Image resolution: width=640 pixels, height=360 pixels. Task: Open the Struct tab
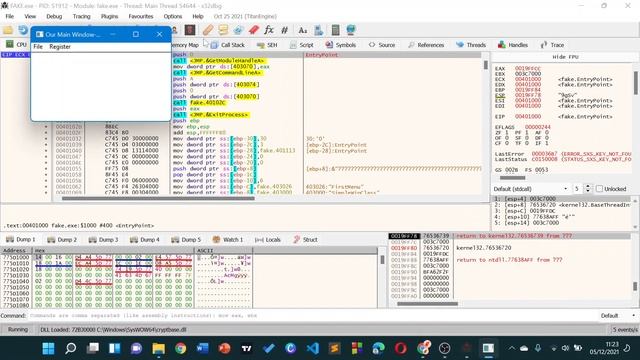(x=305, y=240)
